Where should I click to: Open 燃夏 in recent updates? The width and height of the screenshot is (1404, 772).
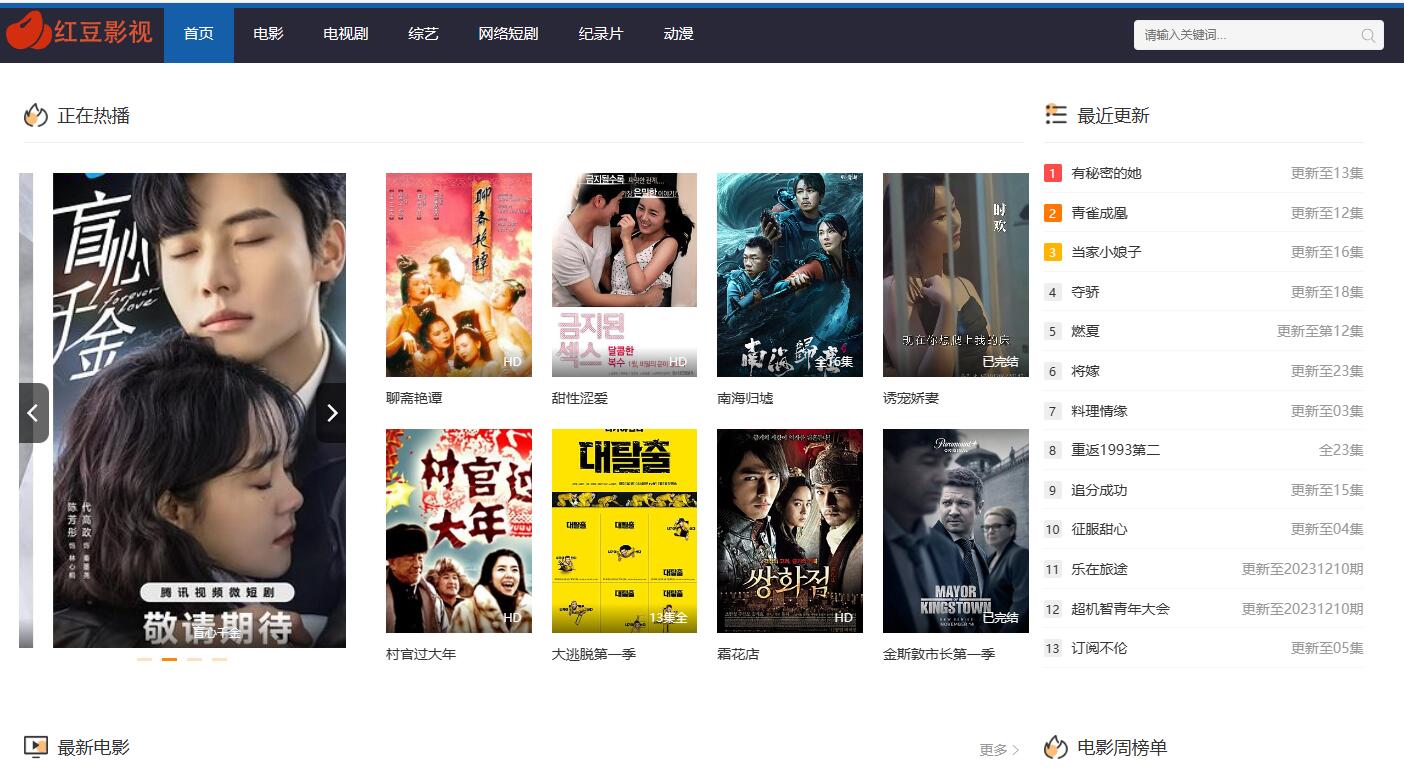tap(1085, 331)
